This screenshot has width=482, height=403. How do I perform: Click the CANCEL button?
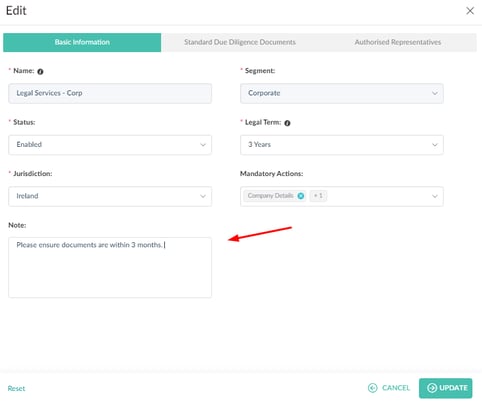tap(389, 388)
